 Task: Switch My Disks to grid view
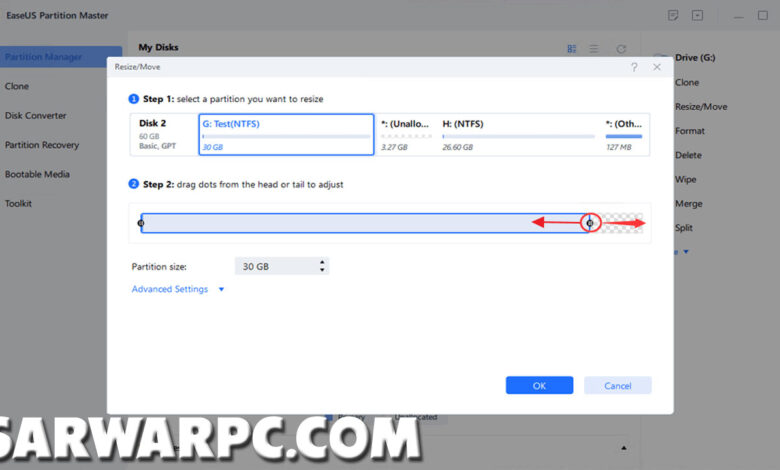pos(572,49)
